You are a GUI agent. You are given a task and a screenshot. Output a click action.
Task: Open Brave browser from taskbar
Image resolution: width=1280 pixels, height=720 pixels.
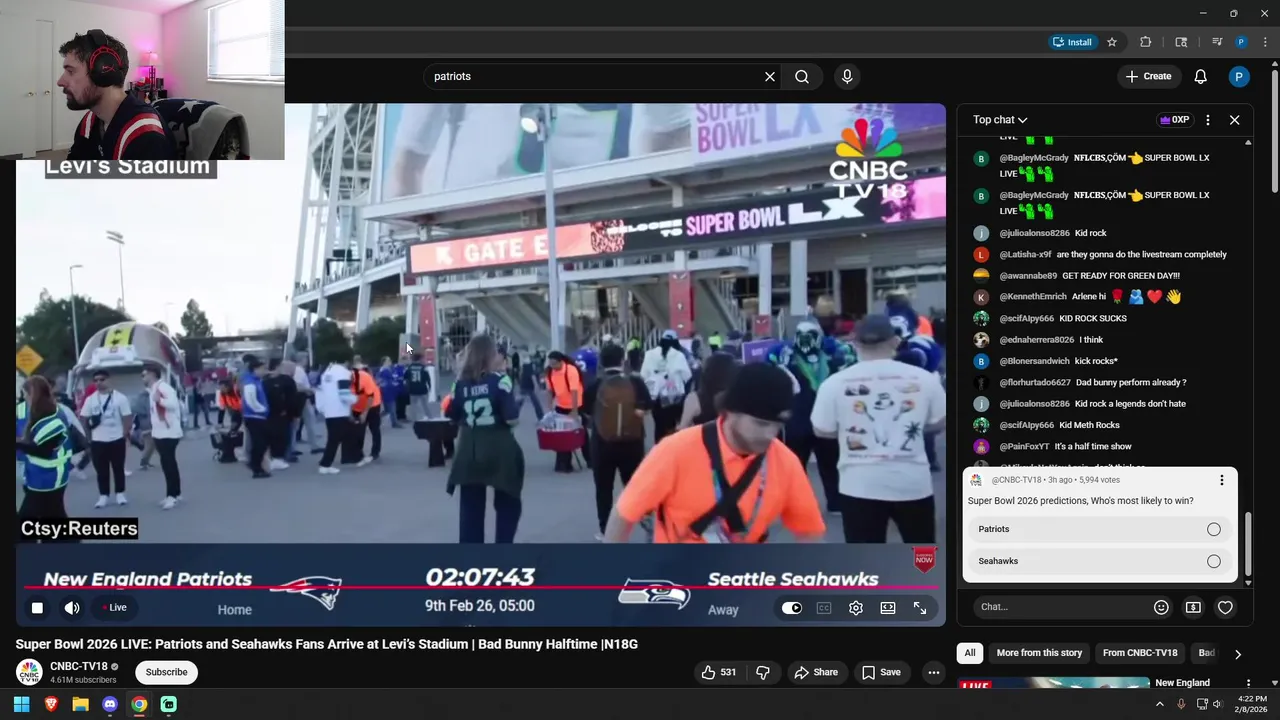[x=51, y=704]
